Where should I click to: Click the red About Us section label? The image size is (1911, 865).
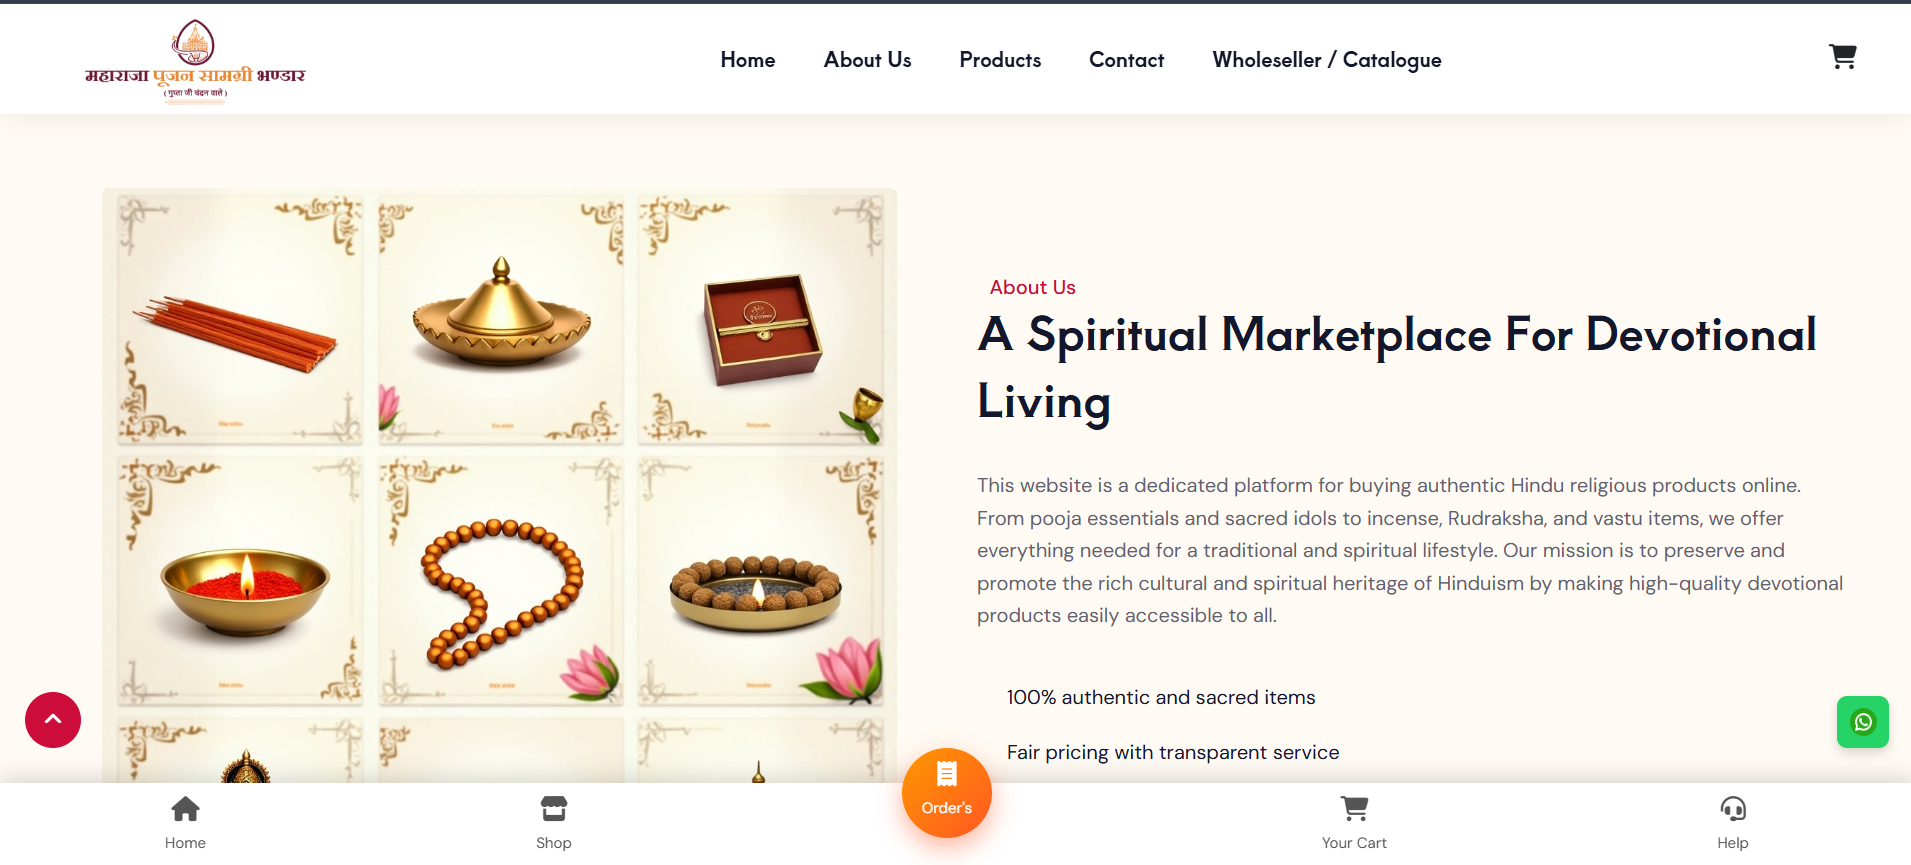(x=1032, y=287)
